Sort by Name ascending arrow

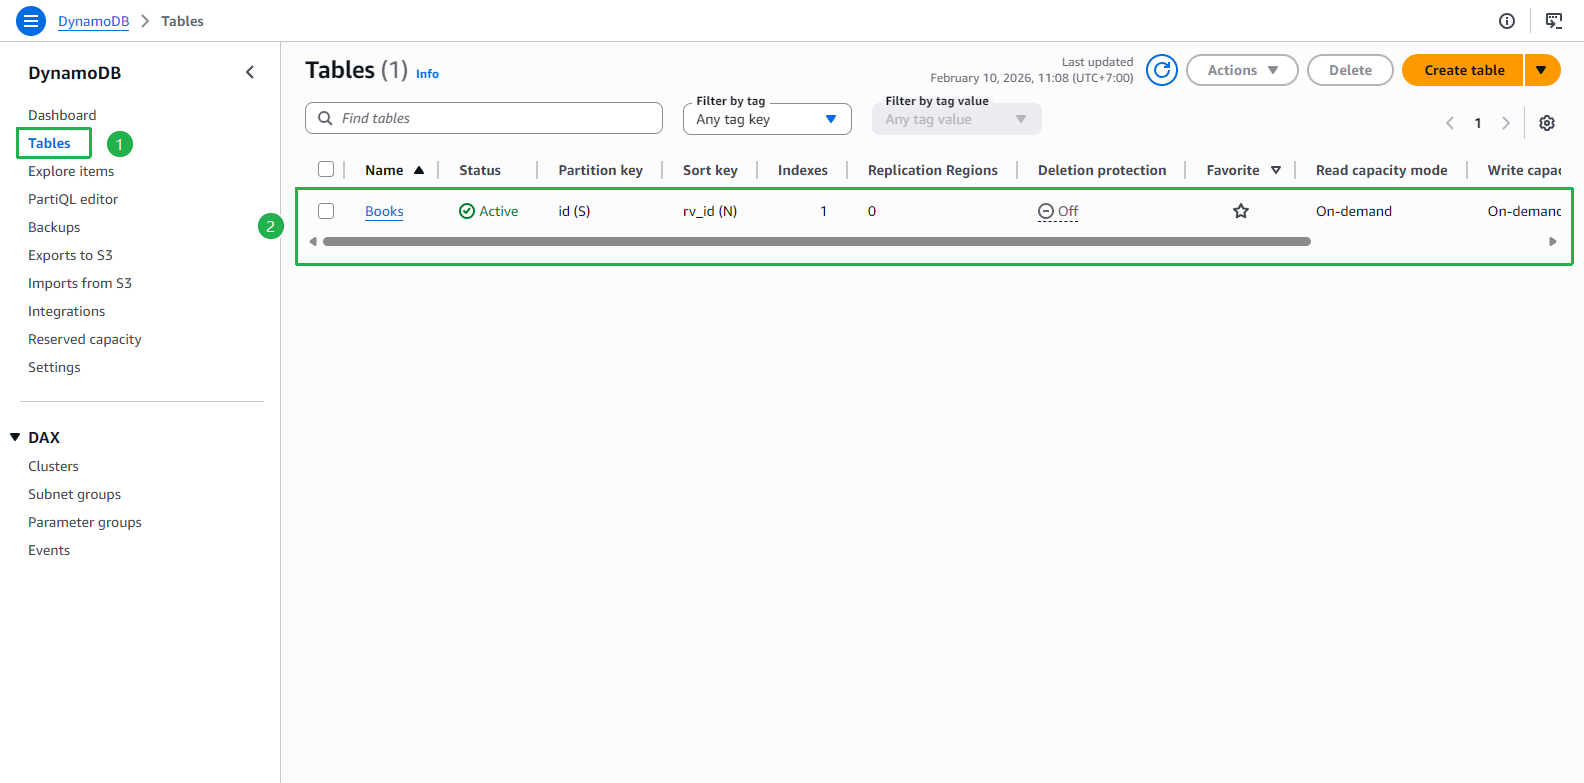pos(419,170)
